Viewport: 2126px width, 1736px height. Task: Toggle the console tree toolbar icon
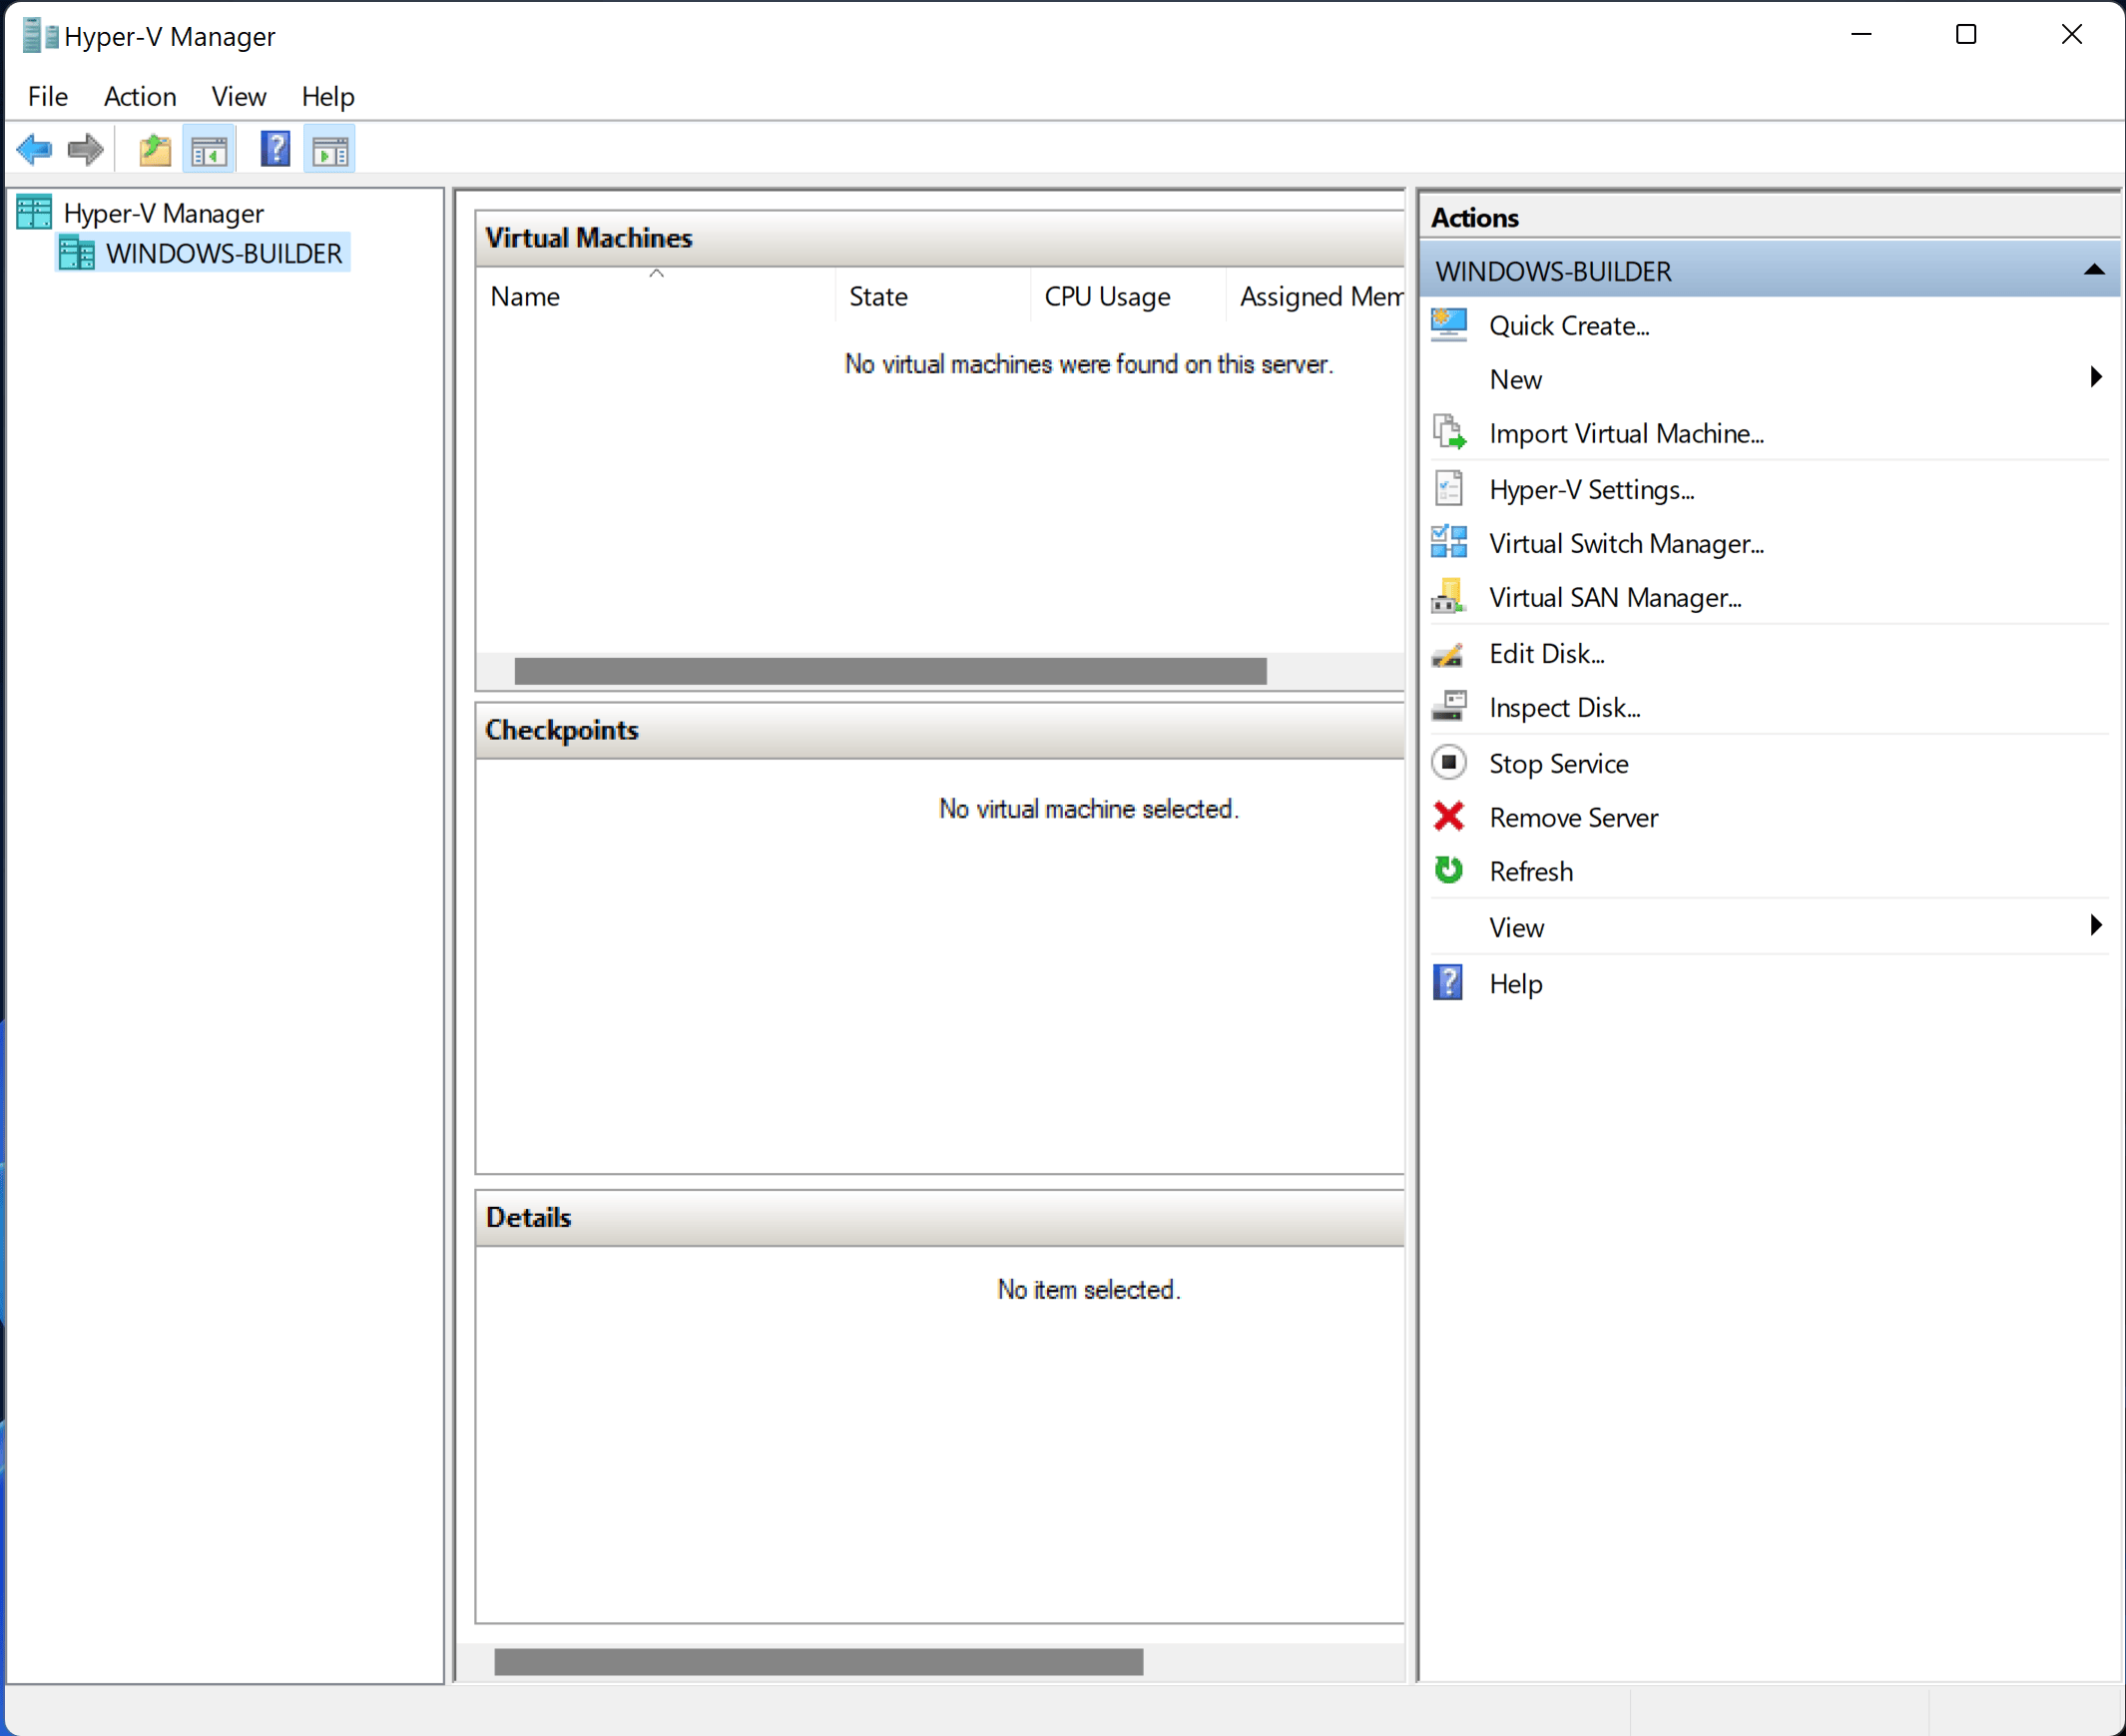(209, 148)
